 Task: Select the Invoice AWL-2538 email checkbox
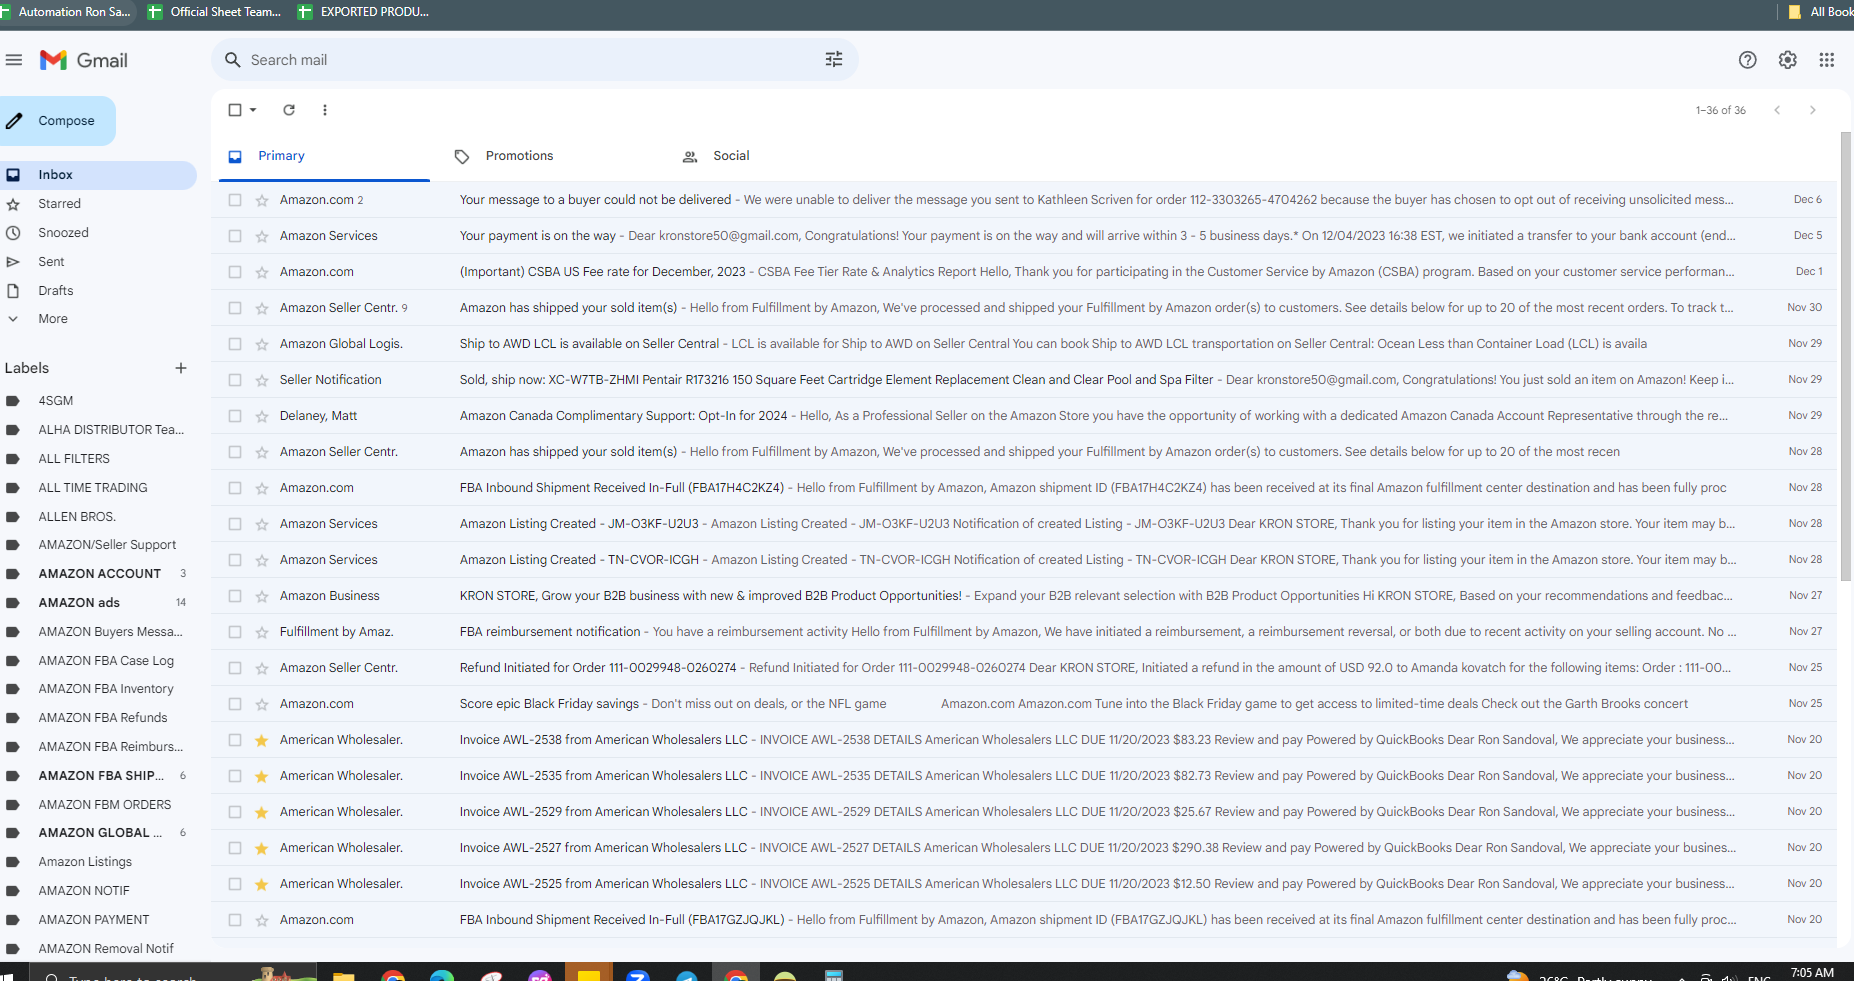pyautogui.click(x=235, y=740)
